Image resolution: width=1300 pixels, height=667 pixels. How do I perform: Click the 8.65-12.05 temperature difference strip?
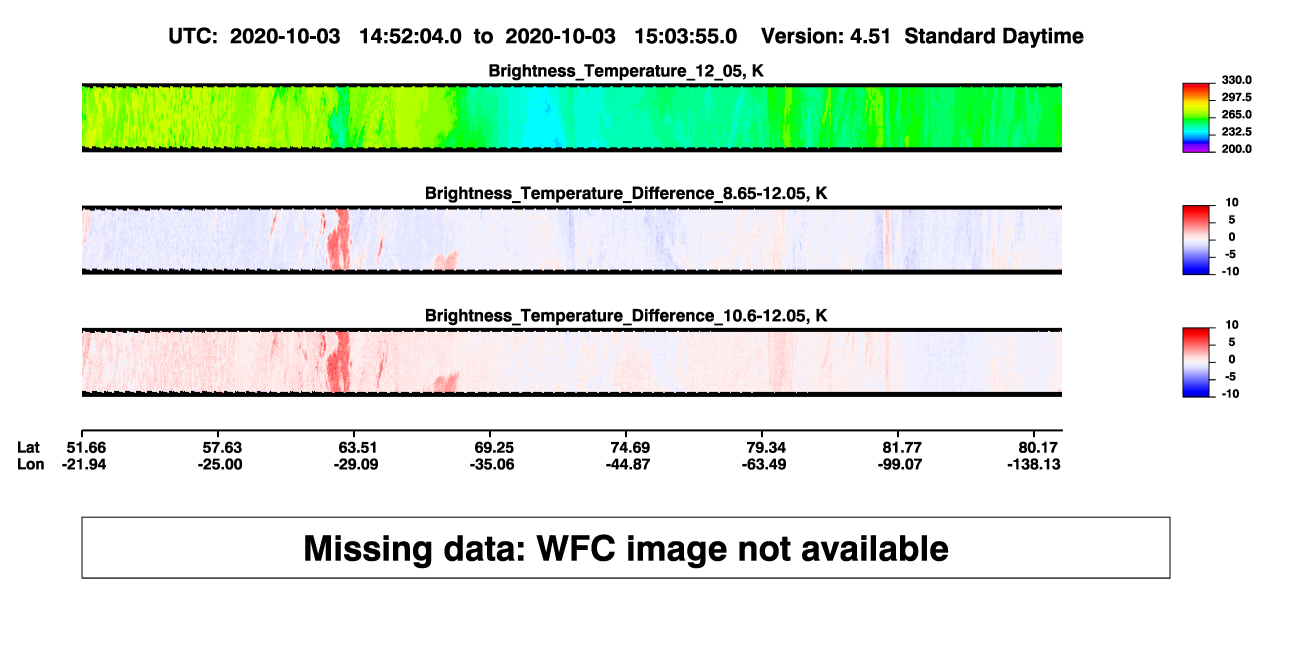[x=571, y=240]
